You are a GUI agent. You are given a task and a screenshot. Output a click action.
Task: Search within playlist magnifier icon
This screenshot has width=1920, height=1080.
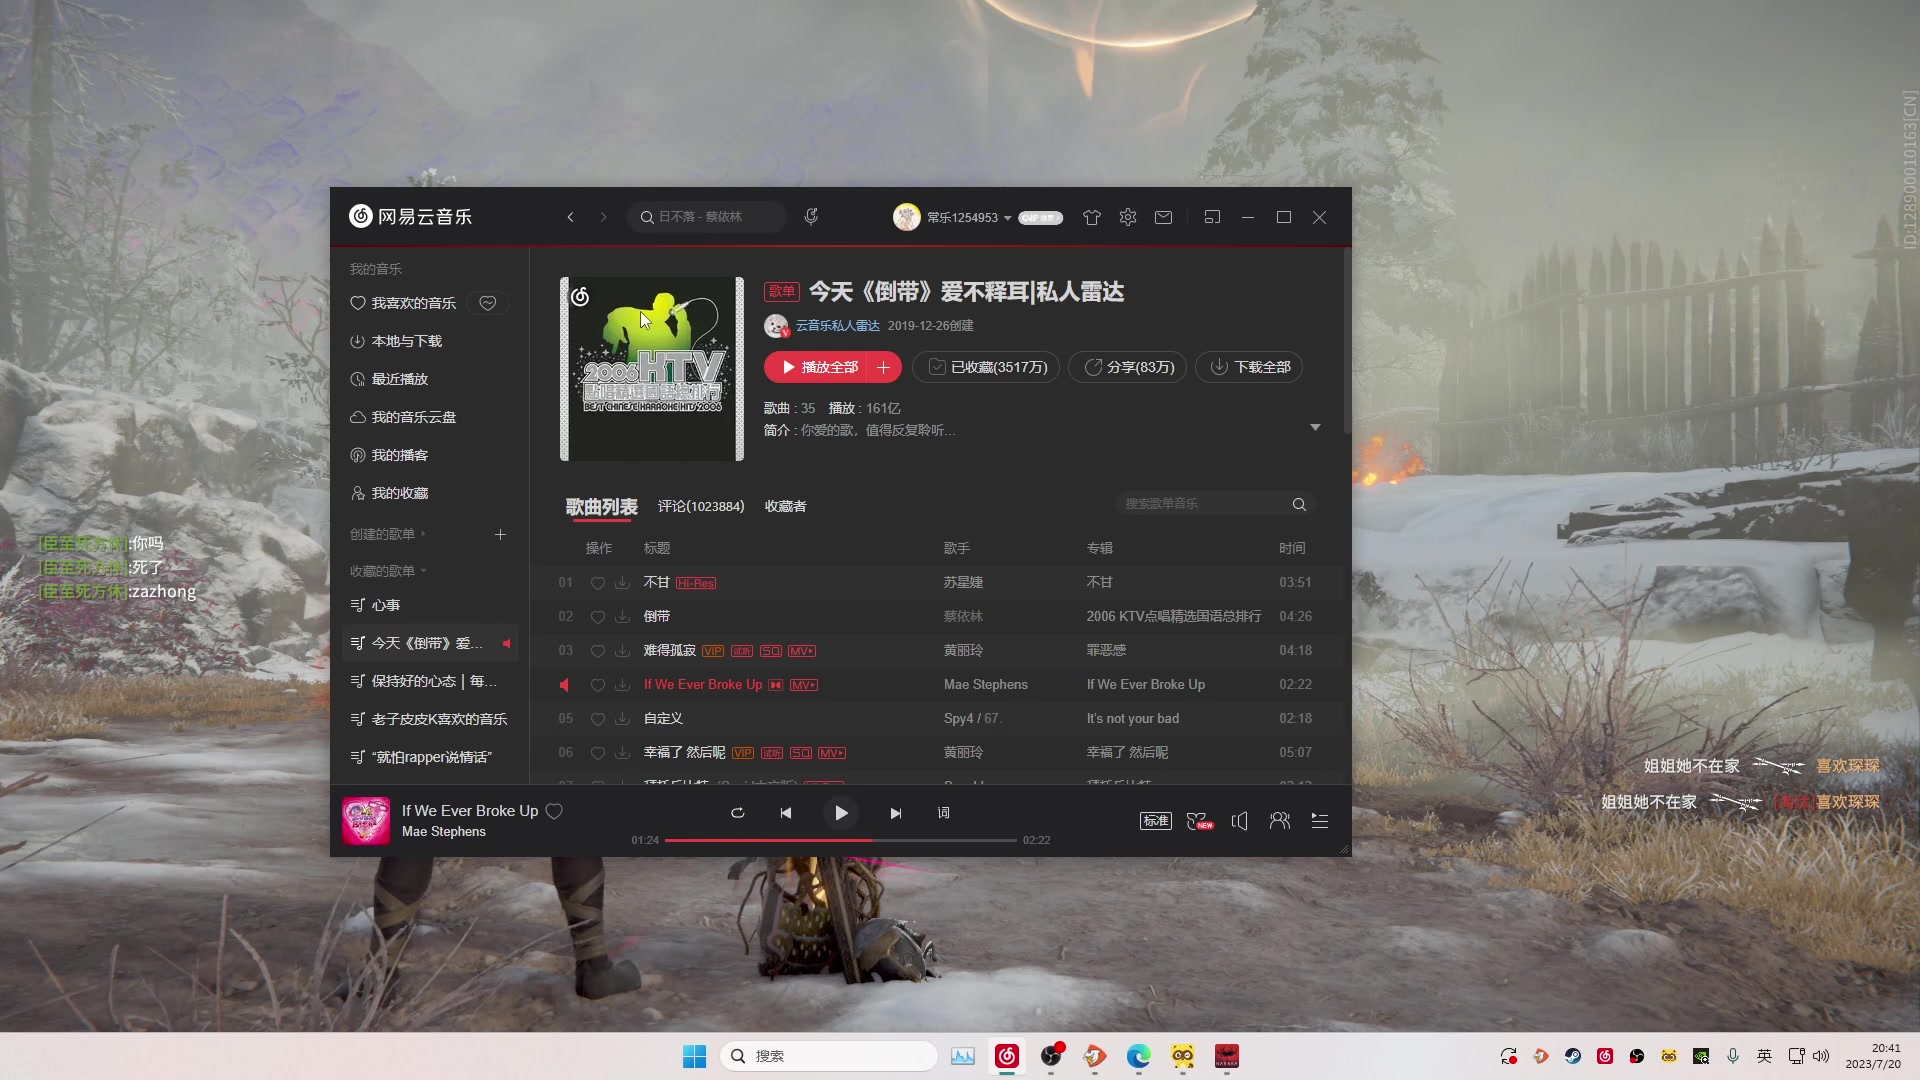tap(1299, 504)
